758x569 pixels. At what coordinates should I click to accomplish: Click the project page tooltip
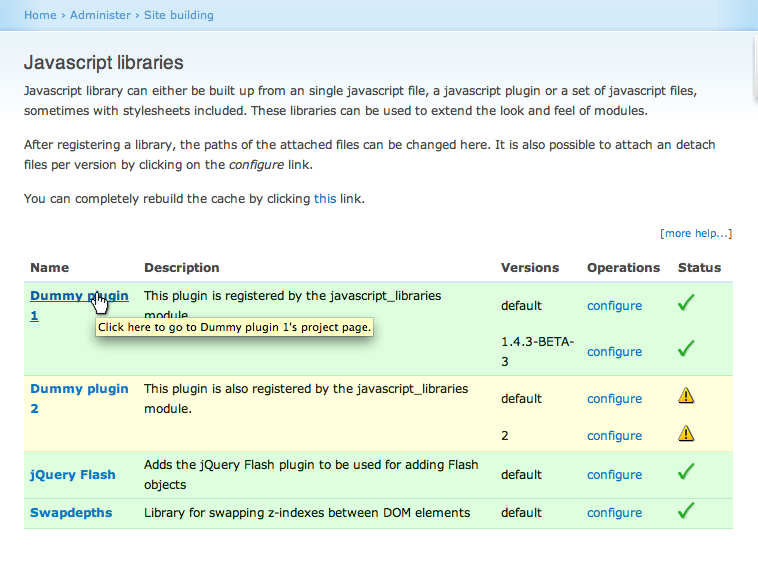(234, 327)
